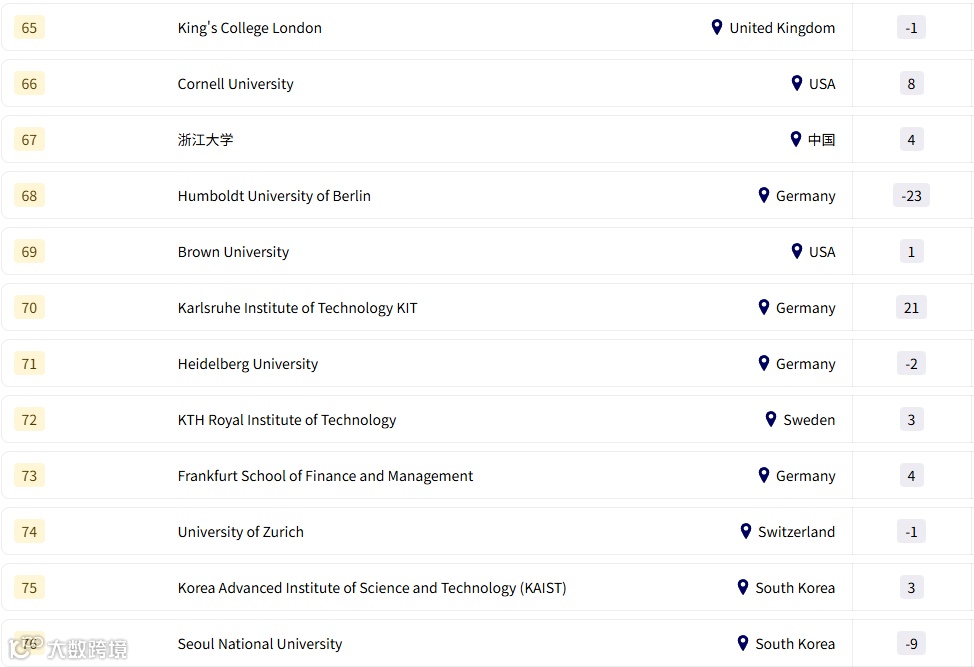The image size is (974, 667).
Task: Click the pin icon in the Seoul National University row
Action: (742, 643)
